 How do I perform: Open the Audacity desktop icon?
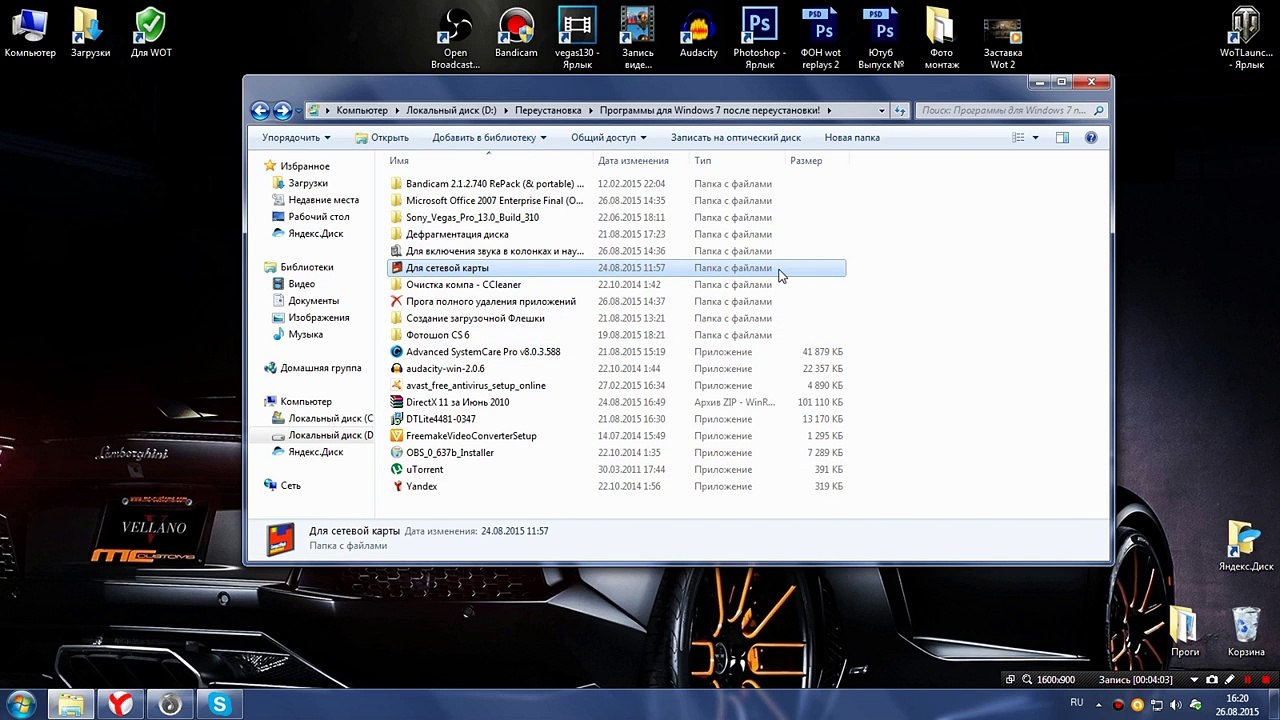(x=698, y=33)
